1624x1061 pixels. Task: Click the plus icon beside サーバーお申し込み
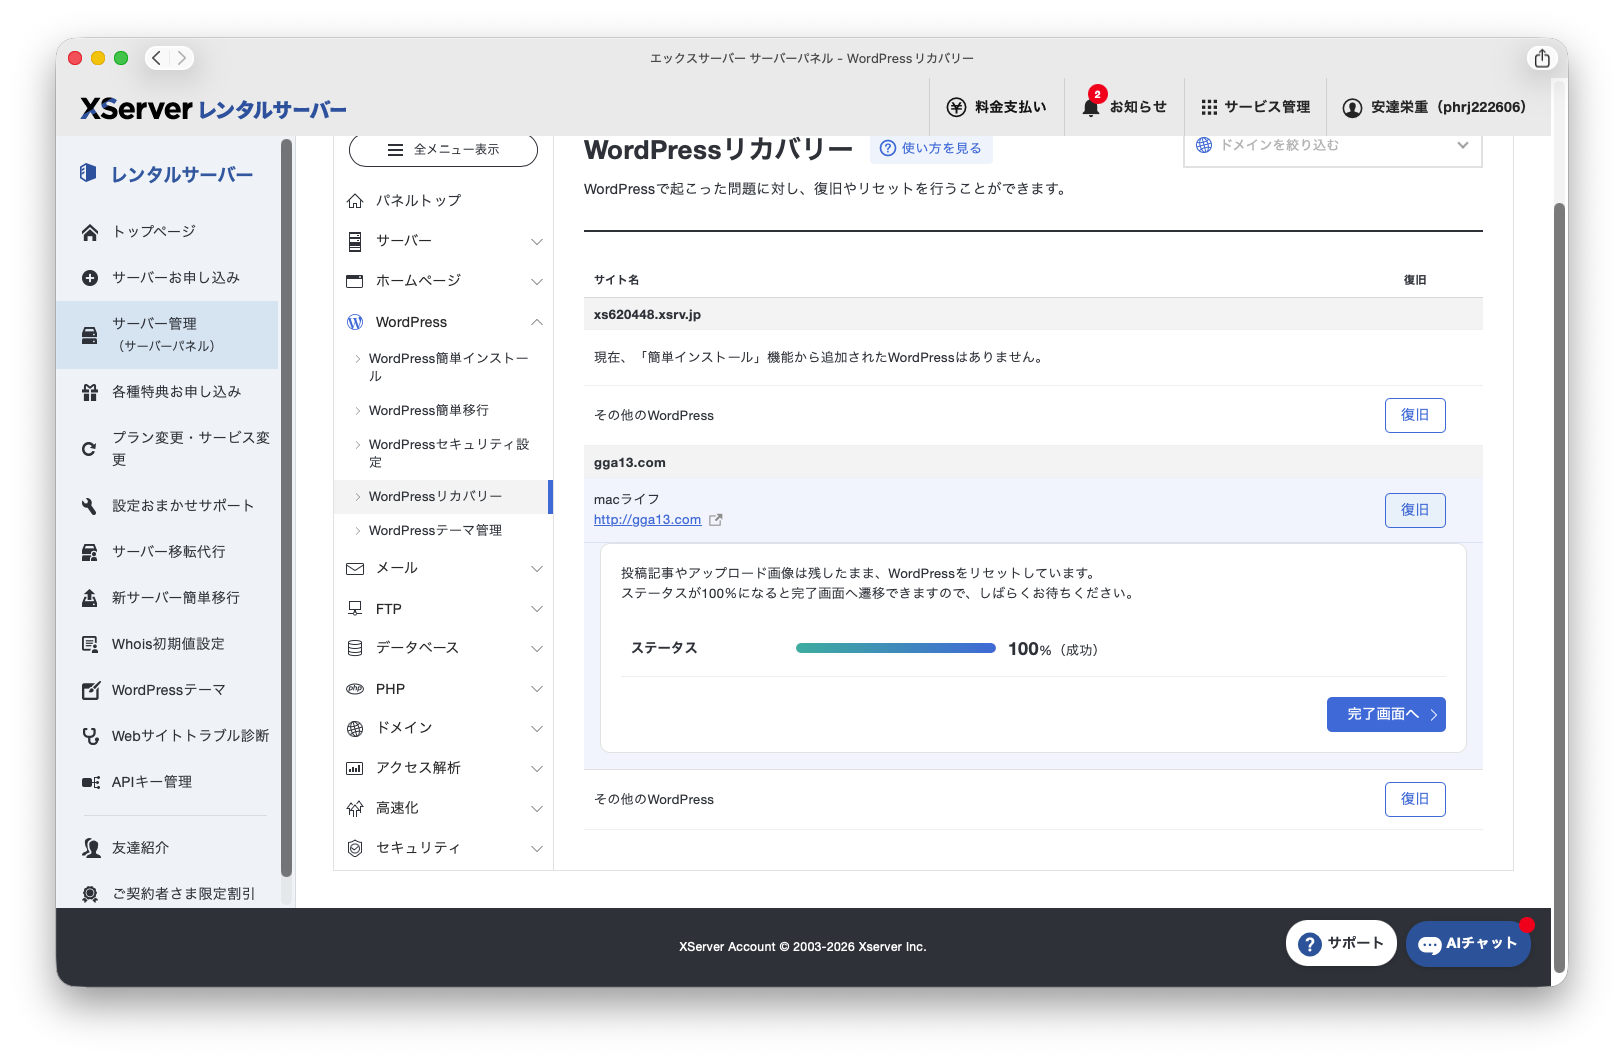pyautogui.click(x=90, y=278)
